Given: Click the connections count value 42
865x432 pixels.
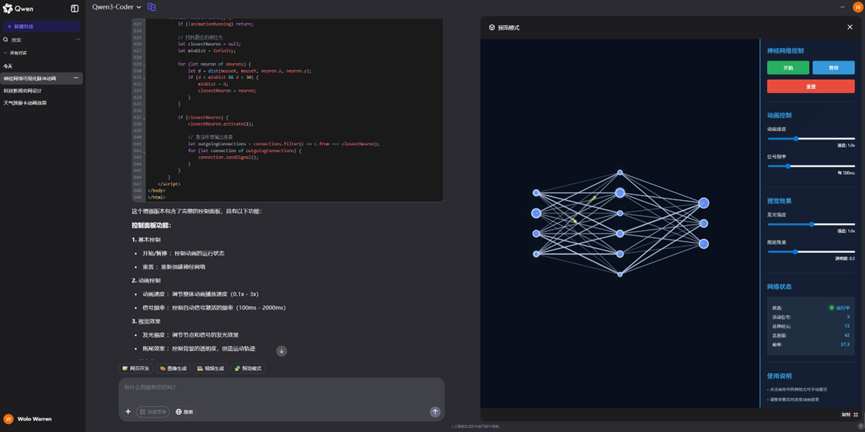Looking at the screenshot, I should click(847, 335).
